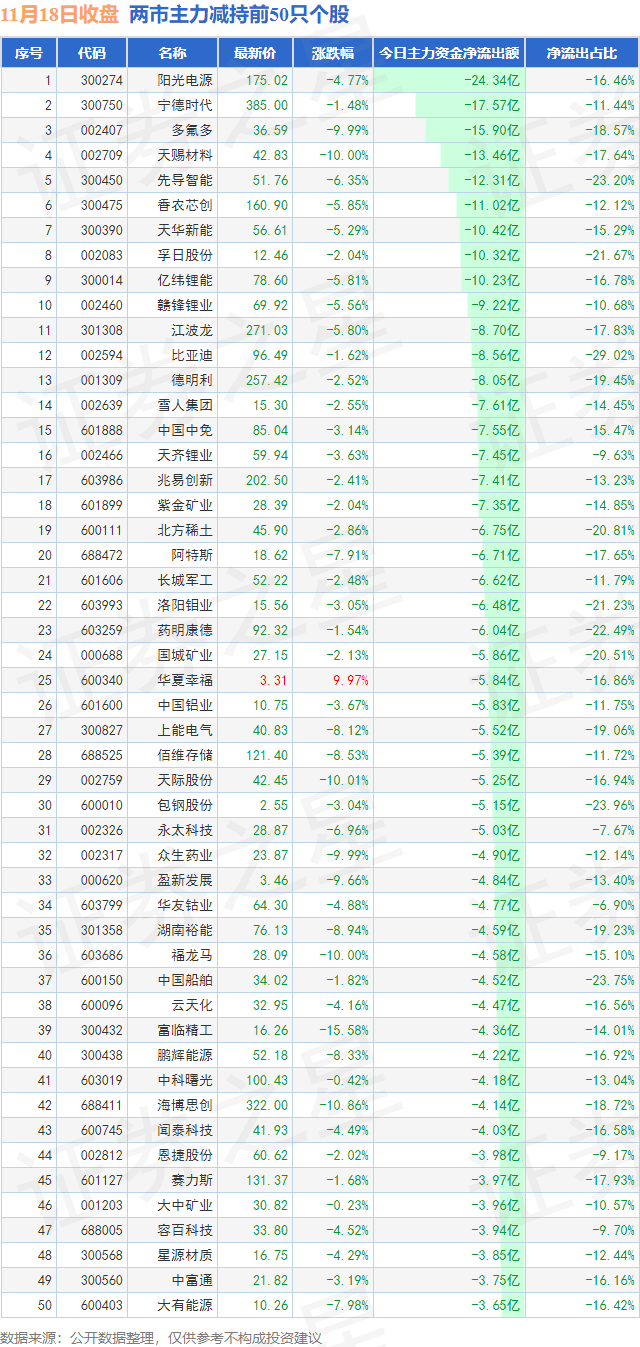Select stock name 药明康德

pyautogui.click(x=185, y=630)
